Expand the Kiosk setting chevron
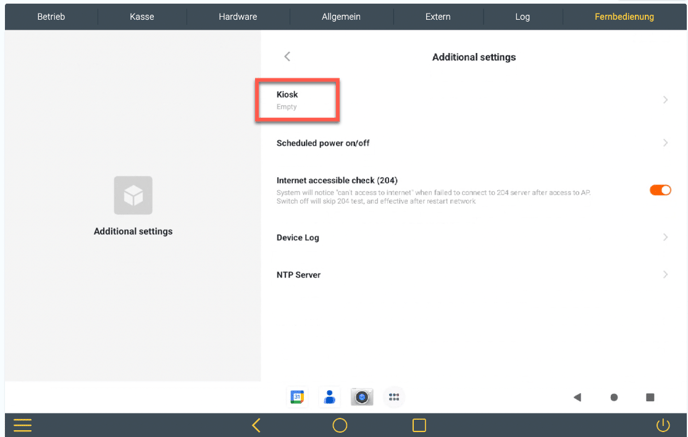688x437 pixels. 665,100
